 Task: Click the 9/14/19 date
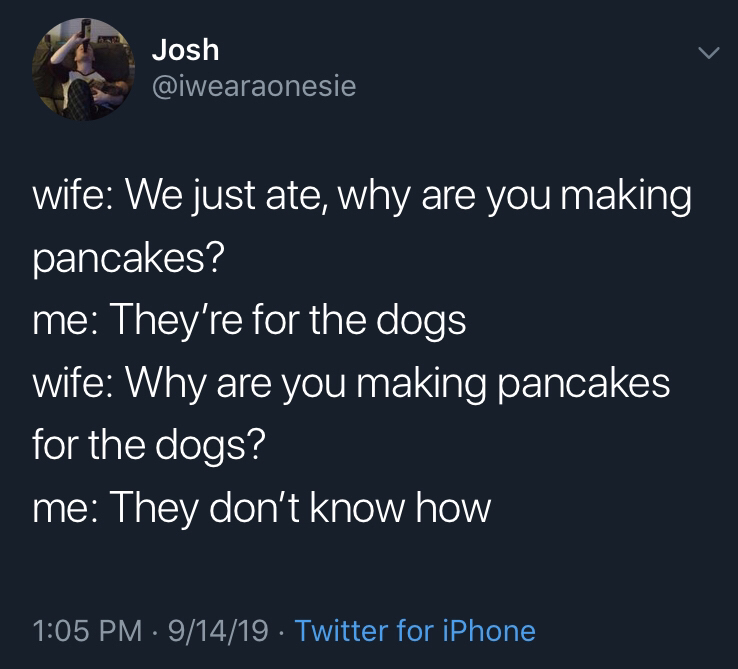[219, 630]
